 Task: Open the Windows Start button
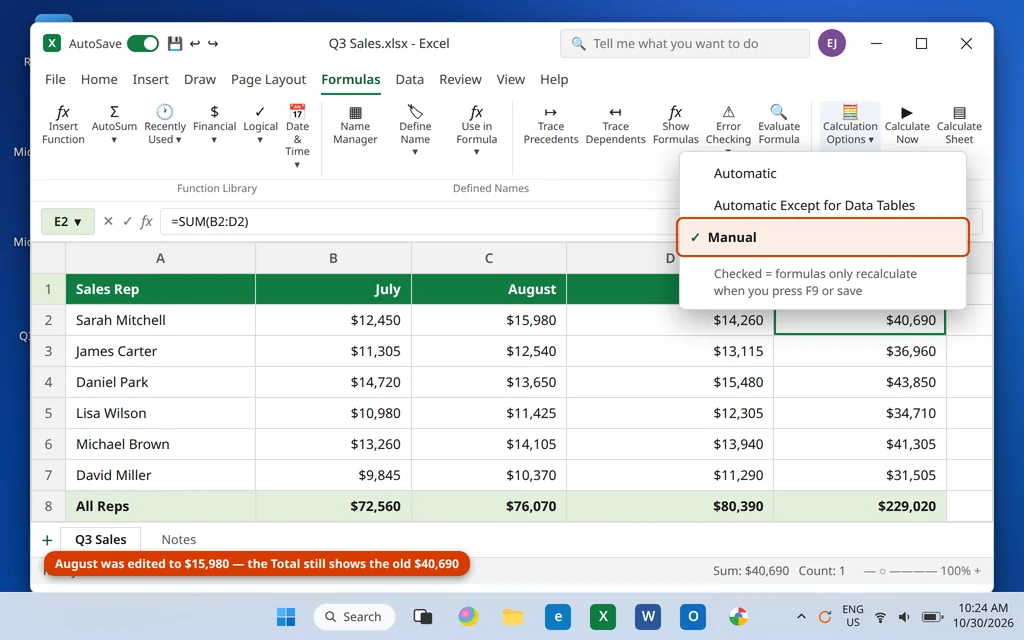[x=285, y=616]
